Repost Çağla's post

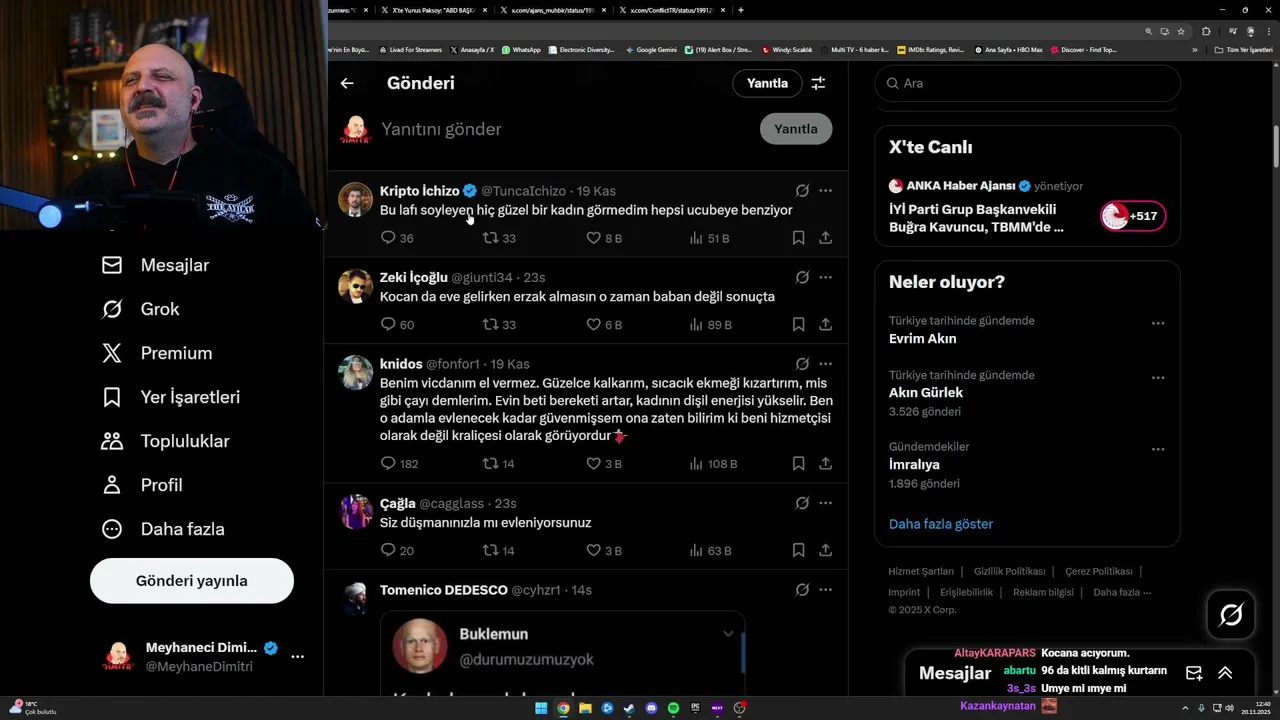coord(490,551)
